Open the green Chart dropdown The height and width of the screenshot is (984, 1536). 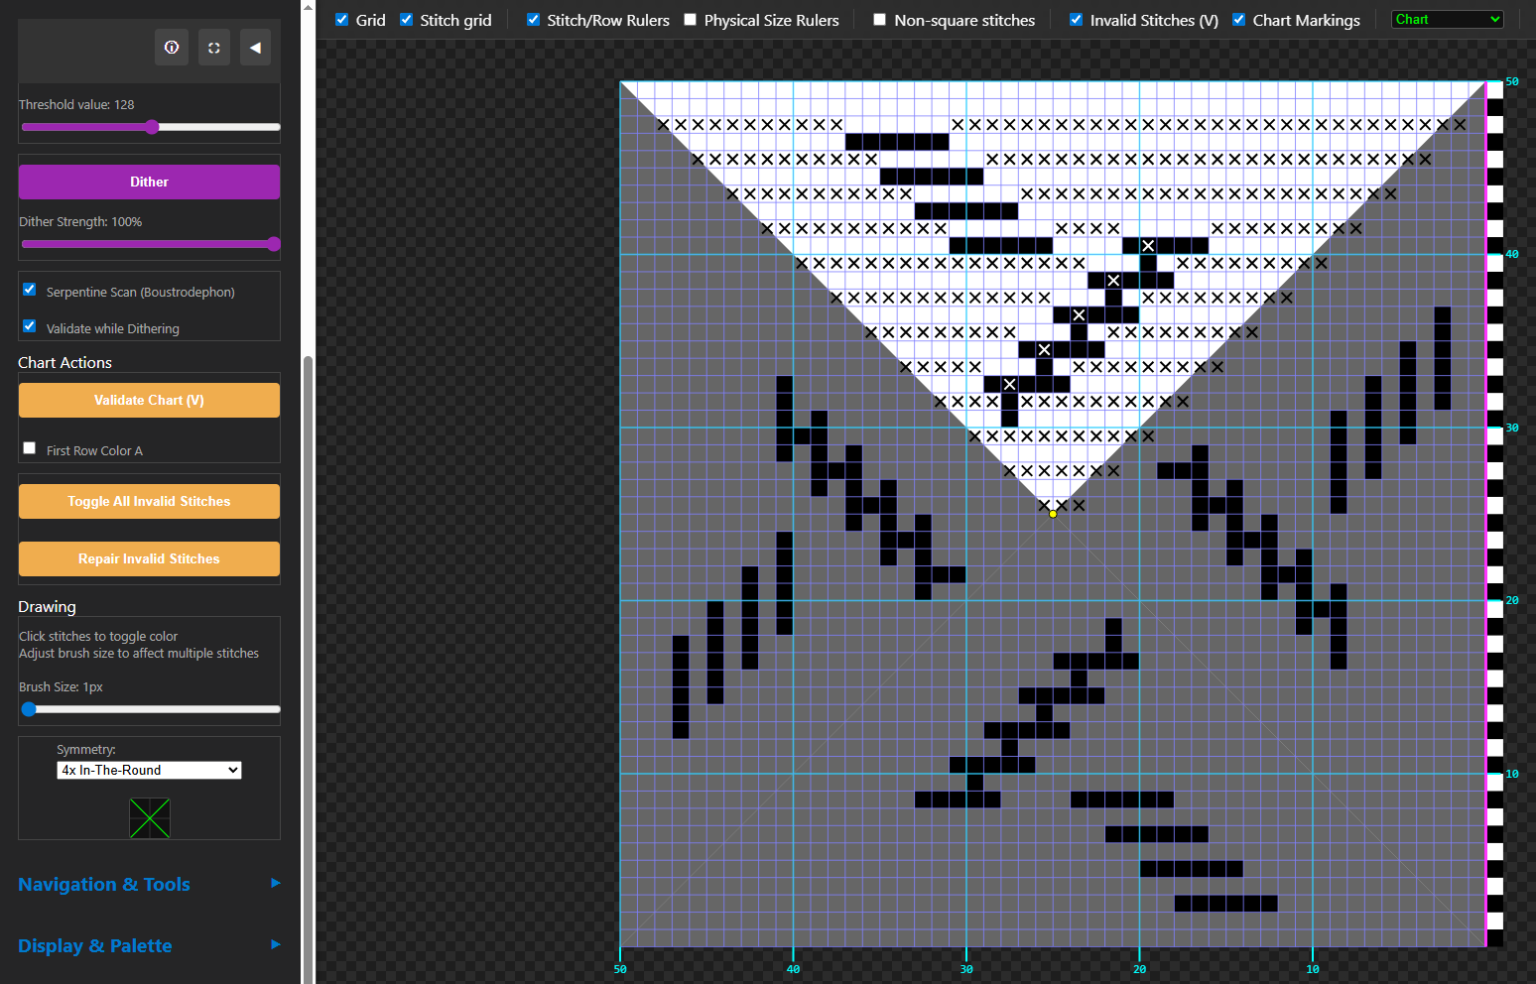point(1447,19)
